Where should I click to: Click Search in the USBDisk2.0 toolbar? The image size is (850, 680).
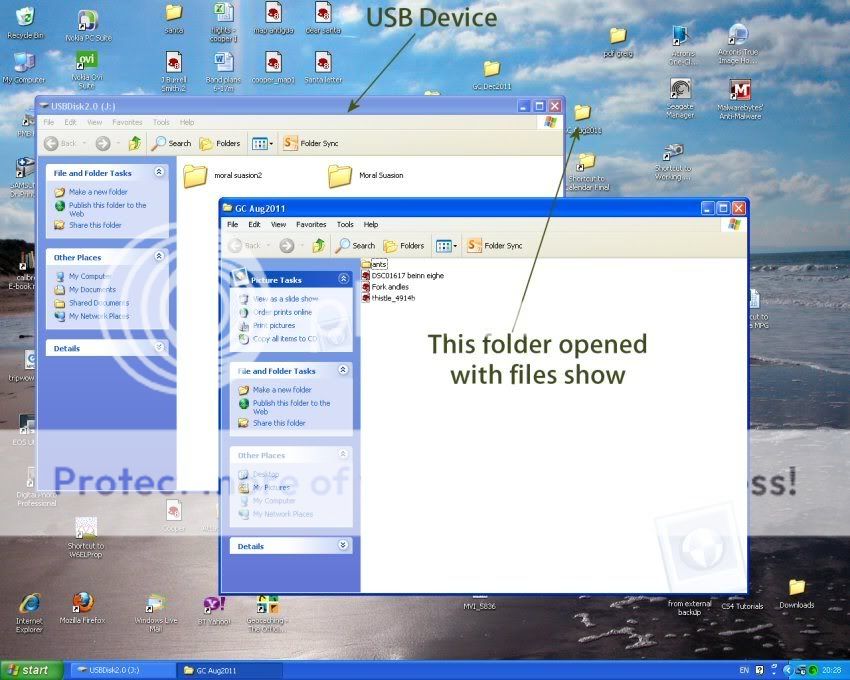(x=171, y=143)
